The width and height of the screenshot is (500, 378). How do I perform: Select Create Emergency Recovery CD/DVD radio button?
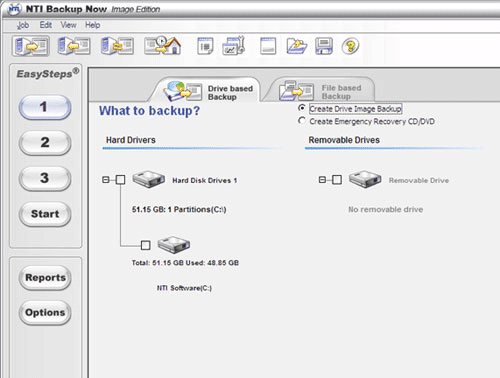[x=302, y=121]
